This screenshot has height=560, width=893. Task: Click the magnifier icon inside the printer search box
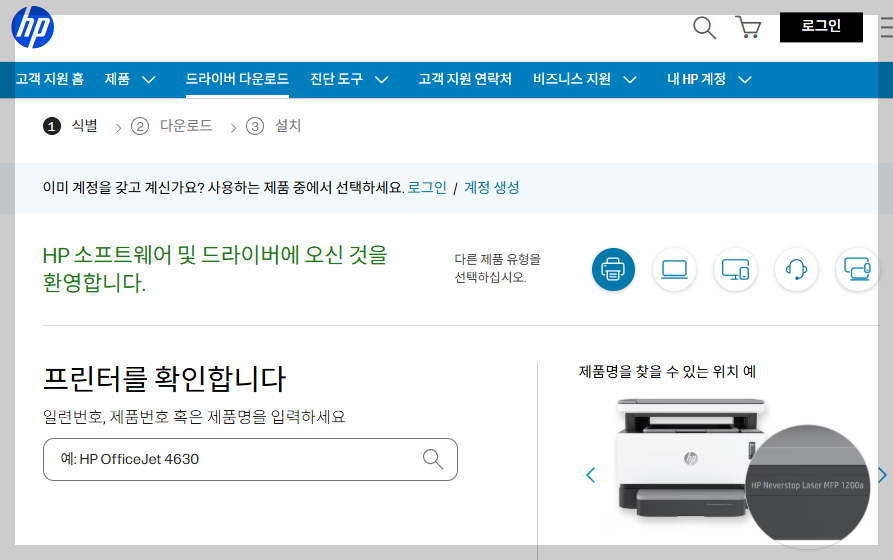tap(433, 459)
